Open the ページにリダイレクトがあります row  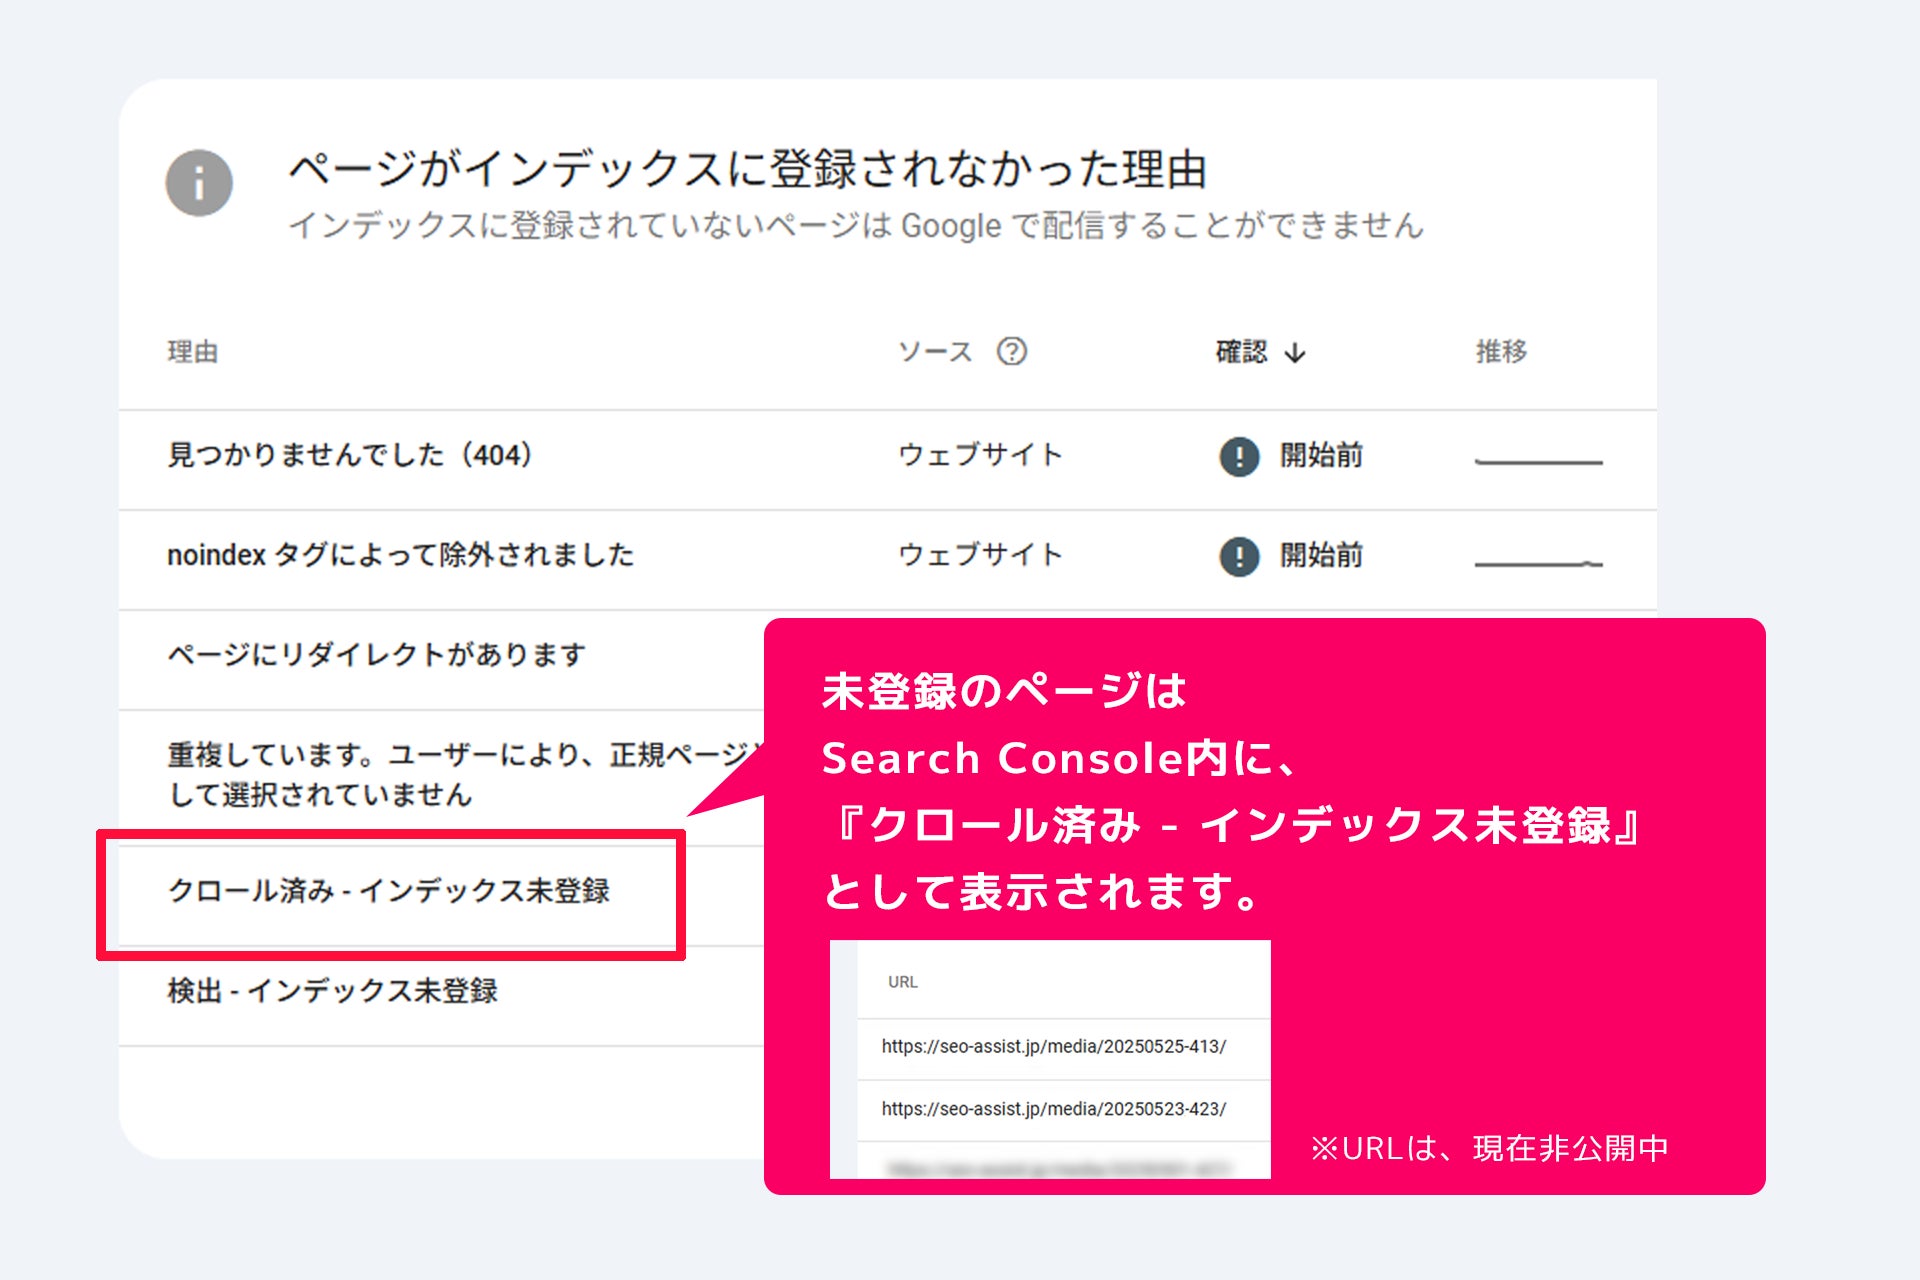click(x=376, y=655)
